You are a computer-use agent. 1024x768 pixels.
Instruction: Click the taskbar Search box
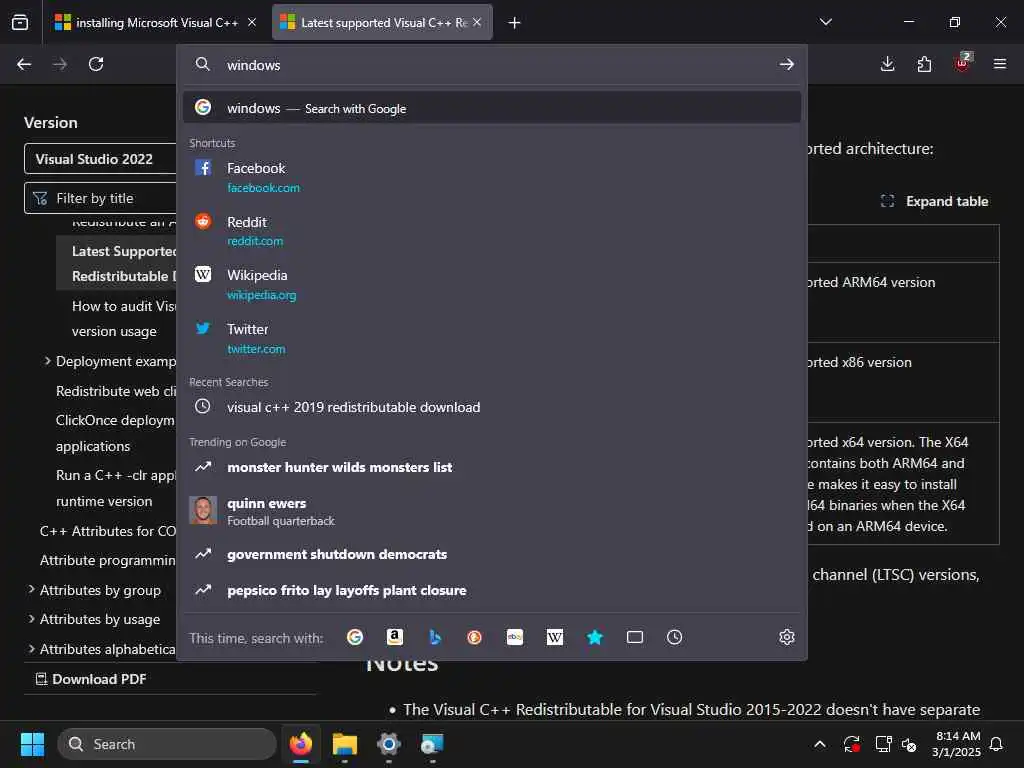tap(167, 744)
